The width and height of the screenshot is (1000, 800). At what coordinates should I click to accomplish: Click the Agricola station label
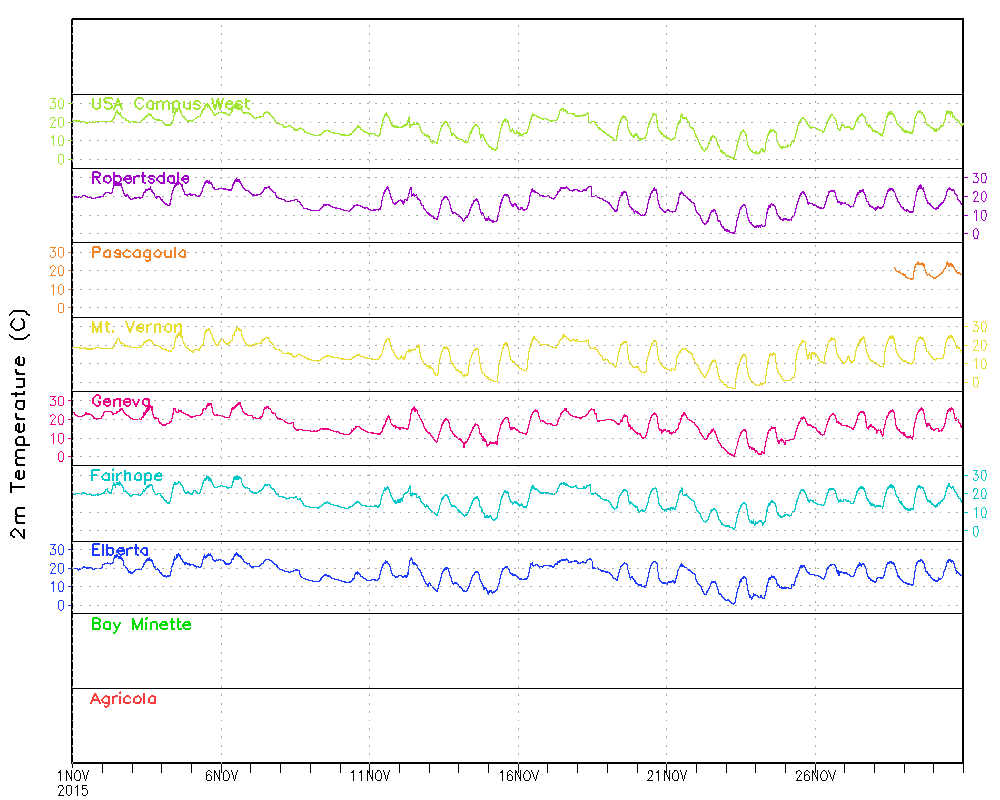pyautogui.click(x=123, y=699)
